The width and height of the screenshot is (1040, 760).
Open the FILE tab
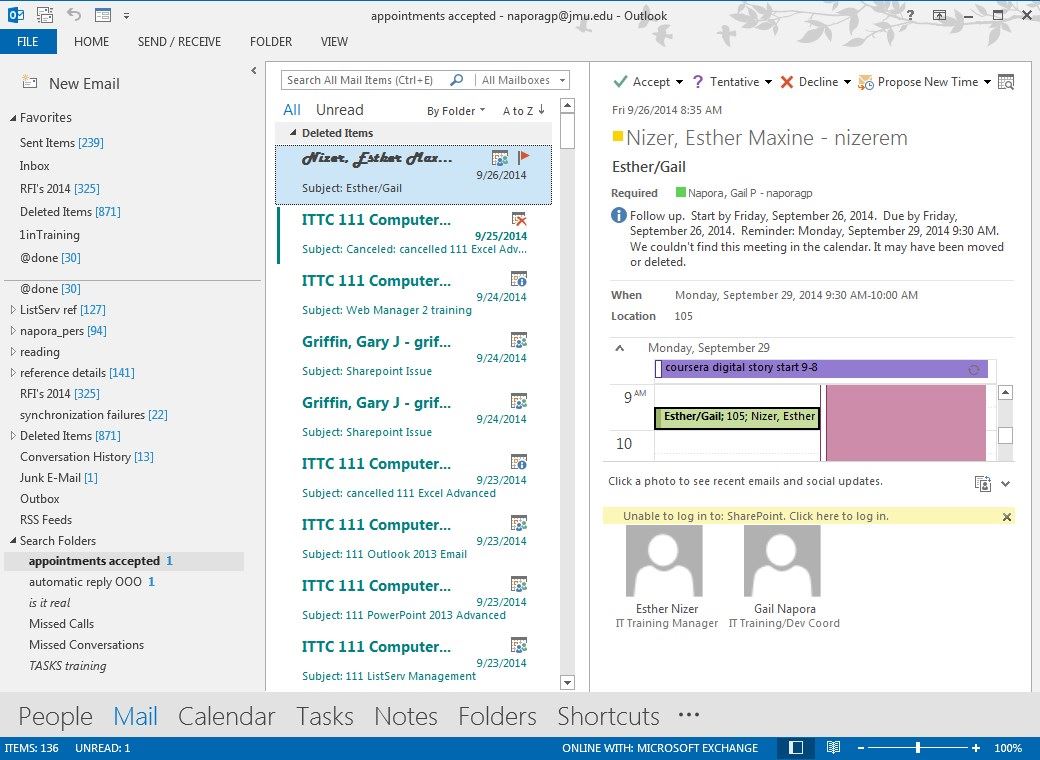(x=28, y=42)
